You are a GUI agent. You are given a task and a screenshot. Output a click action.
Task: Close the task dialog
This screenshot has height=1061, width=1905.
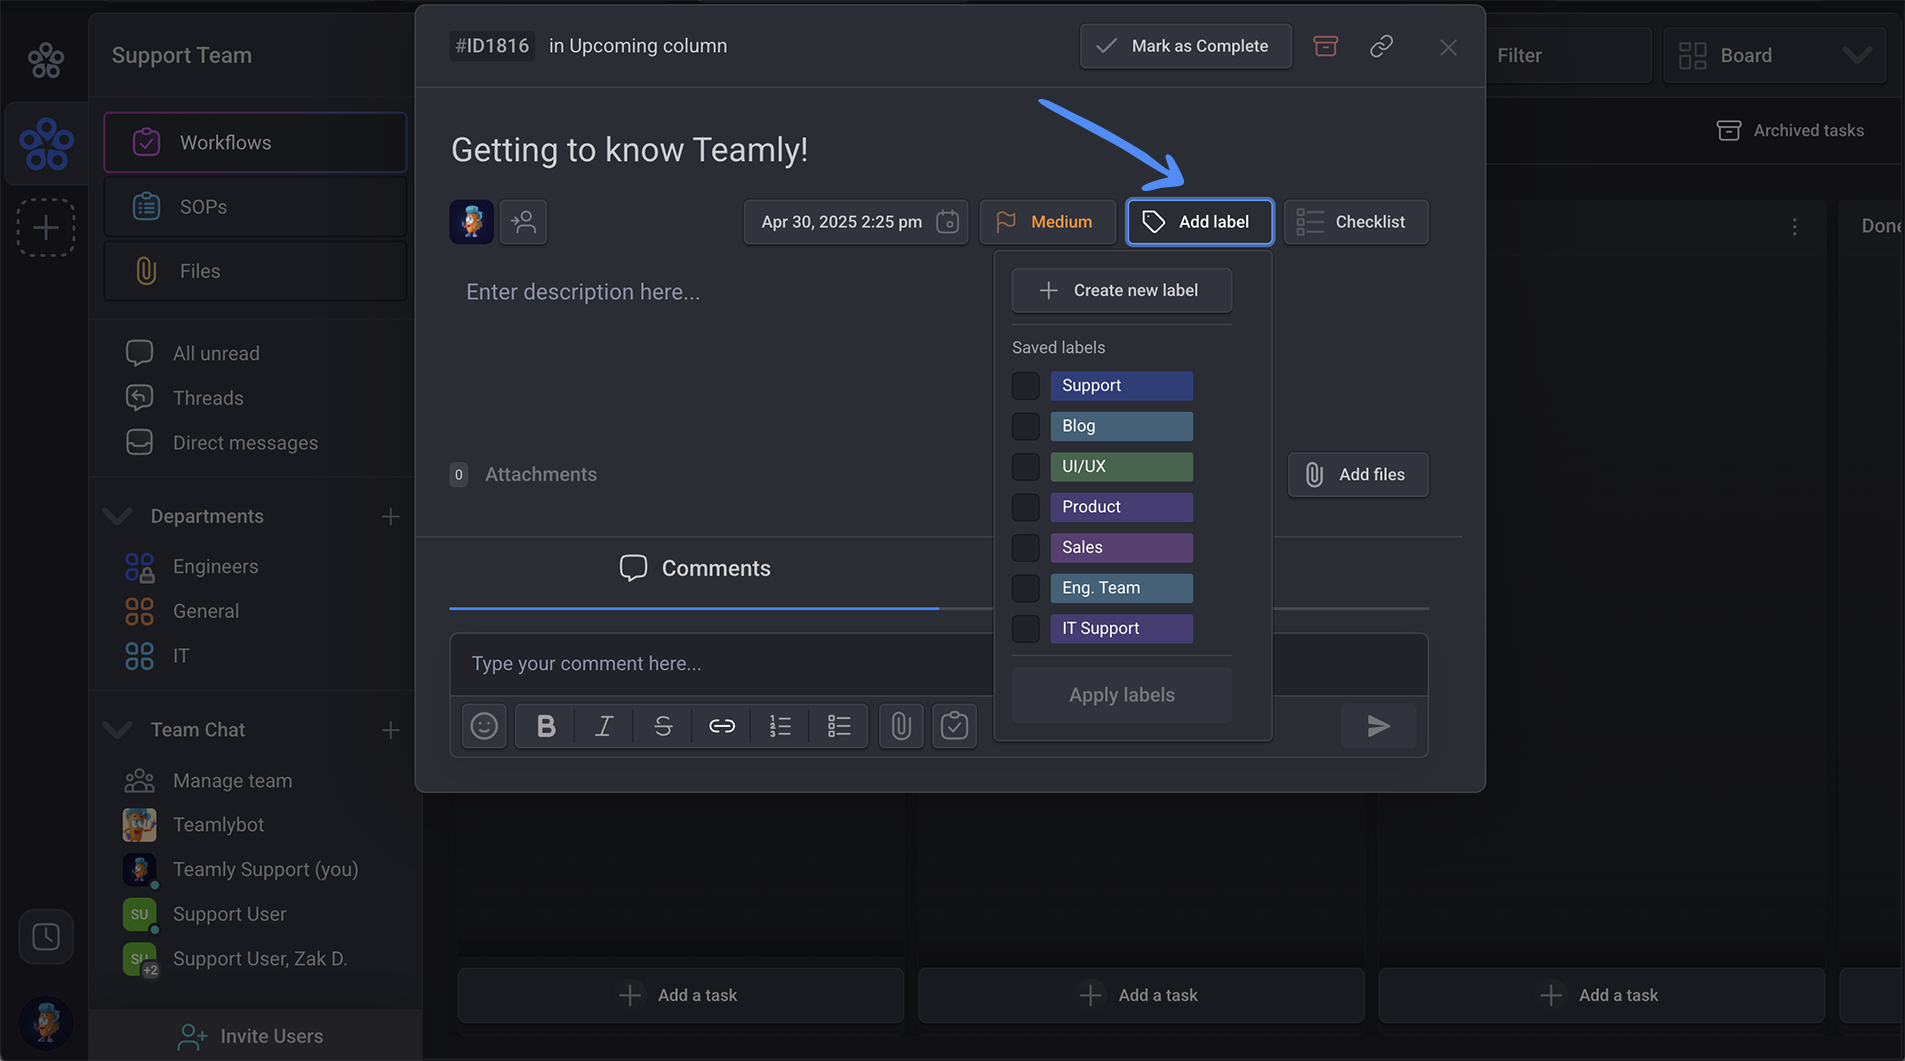pos(1447,47)
